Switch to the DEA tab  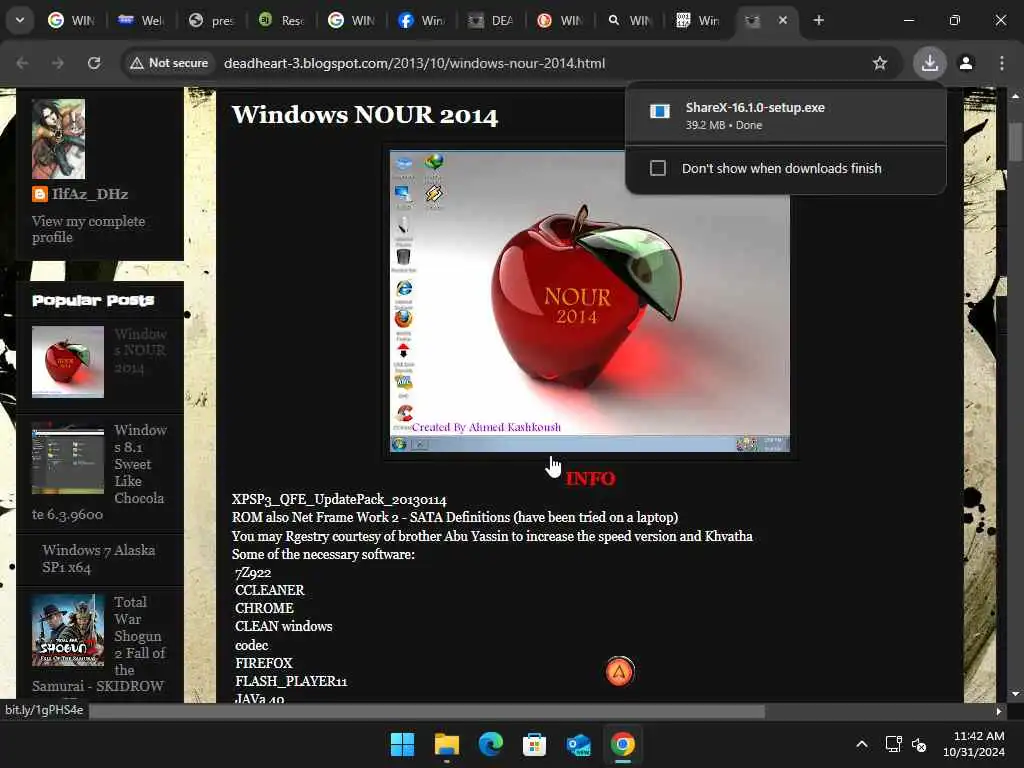(490, 20)
